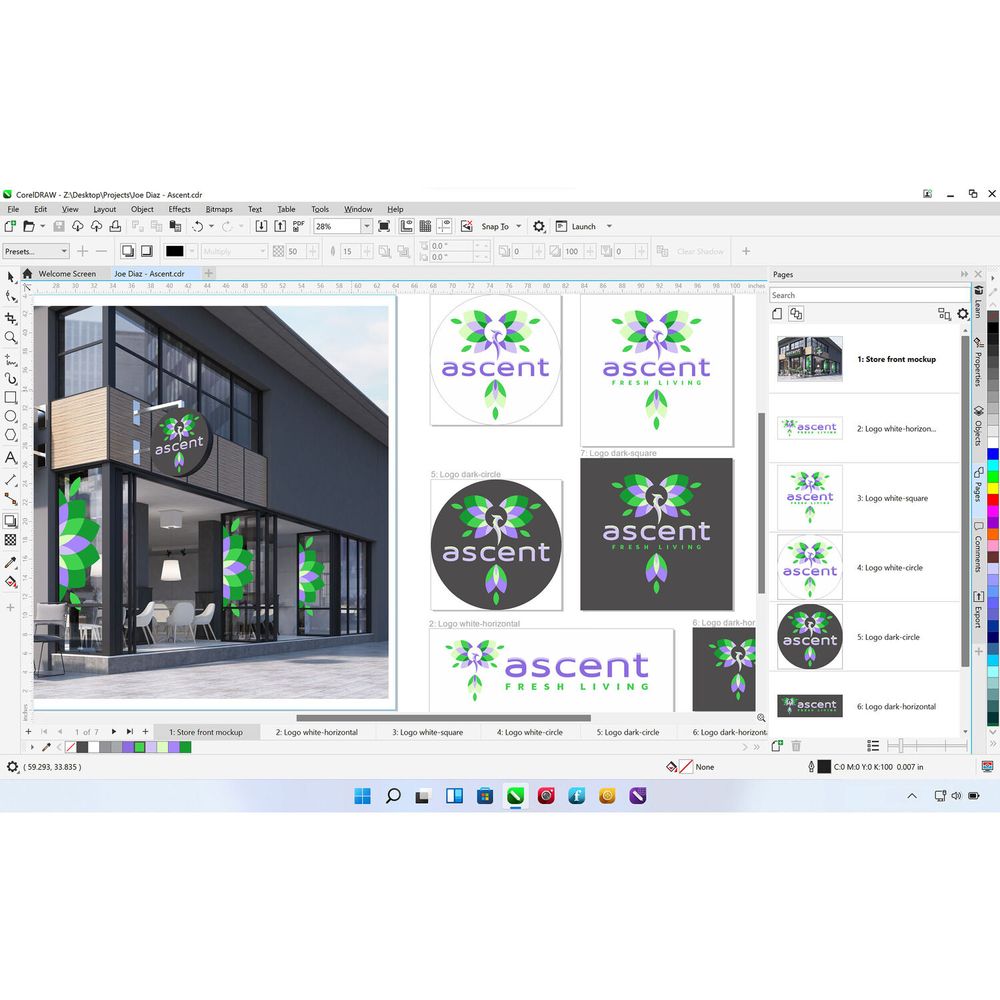This screenshot has height=1000, width=1000.
Task: Toggle Pages docker list view
Action: point(873,746)
